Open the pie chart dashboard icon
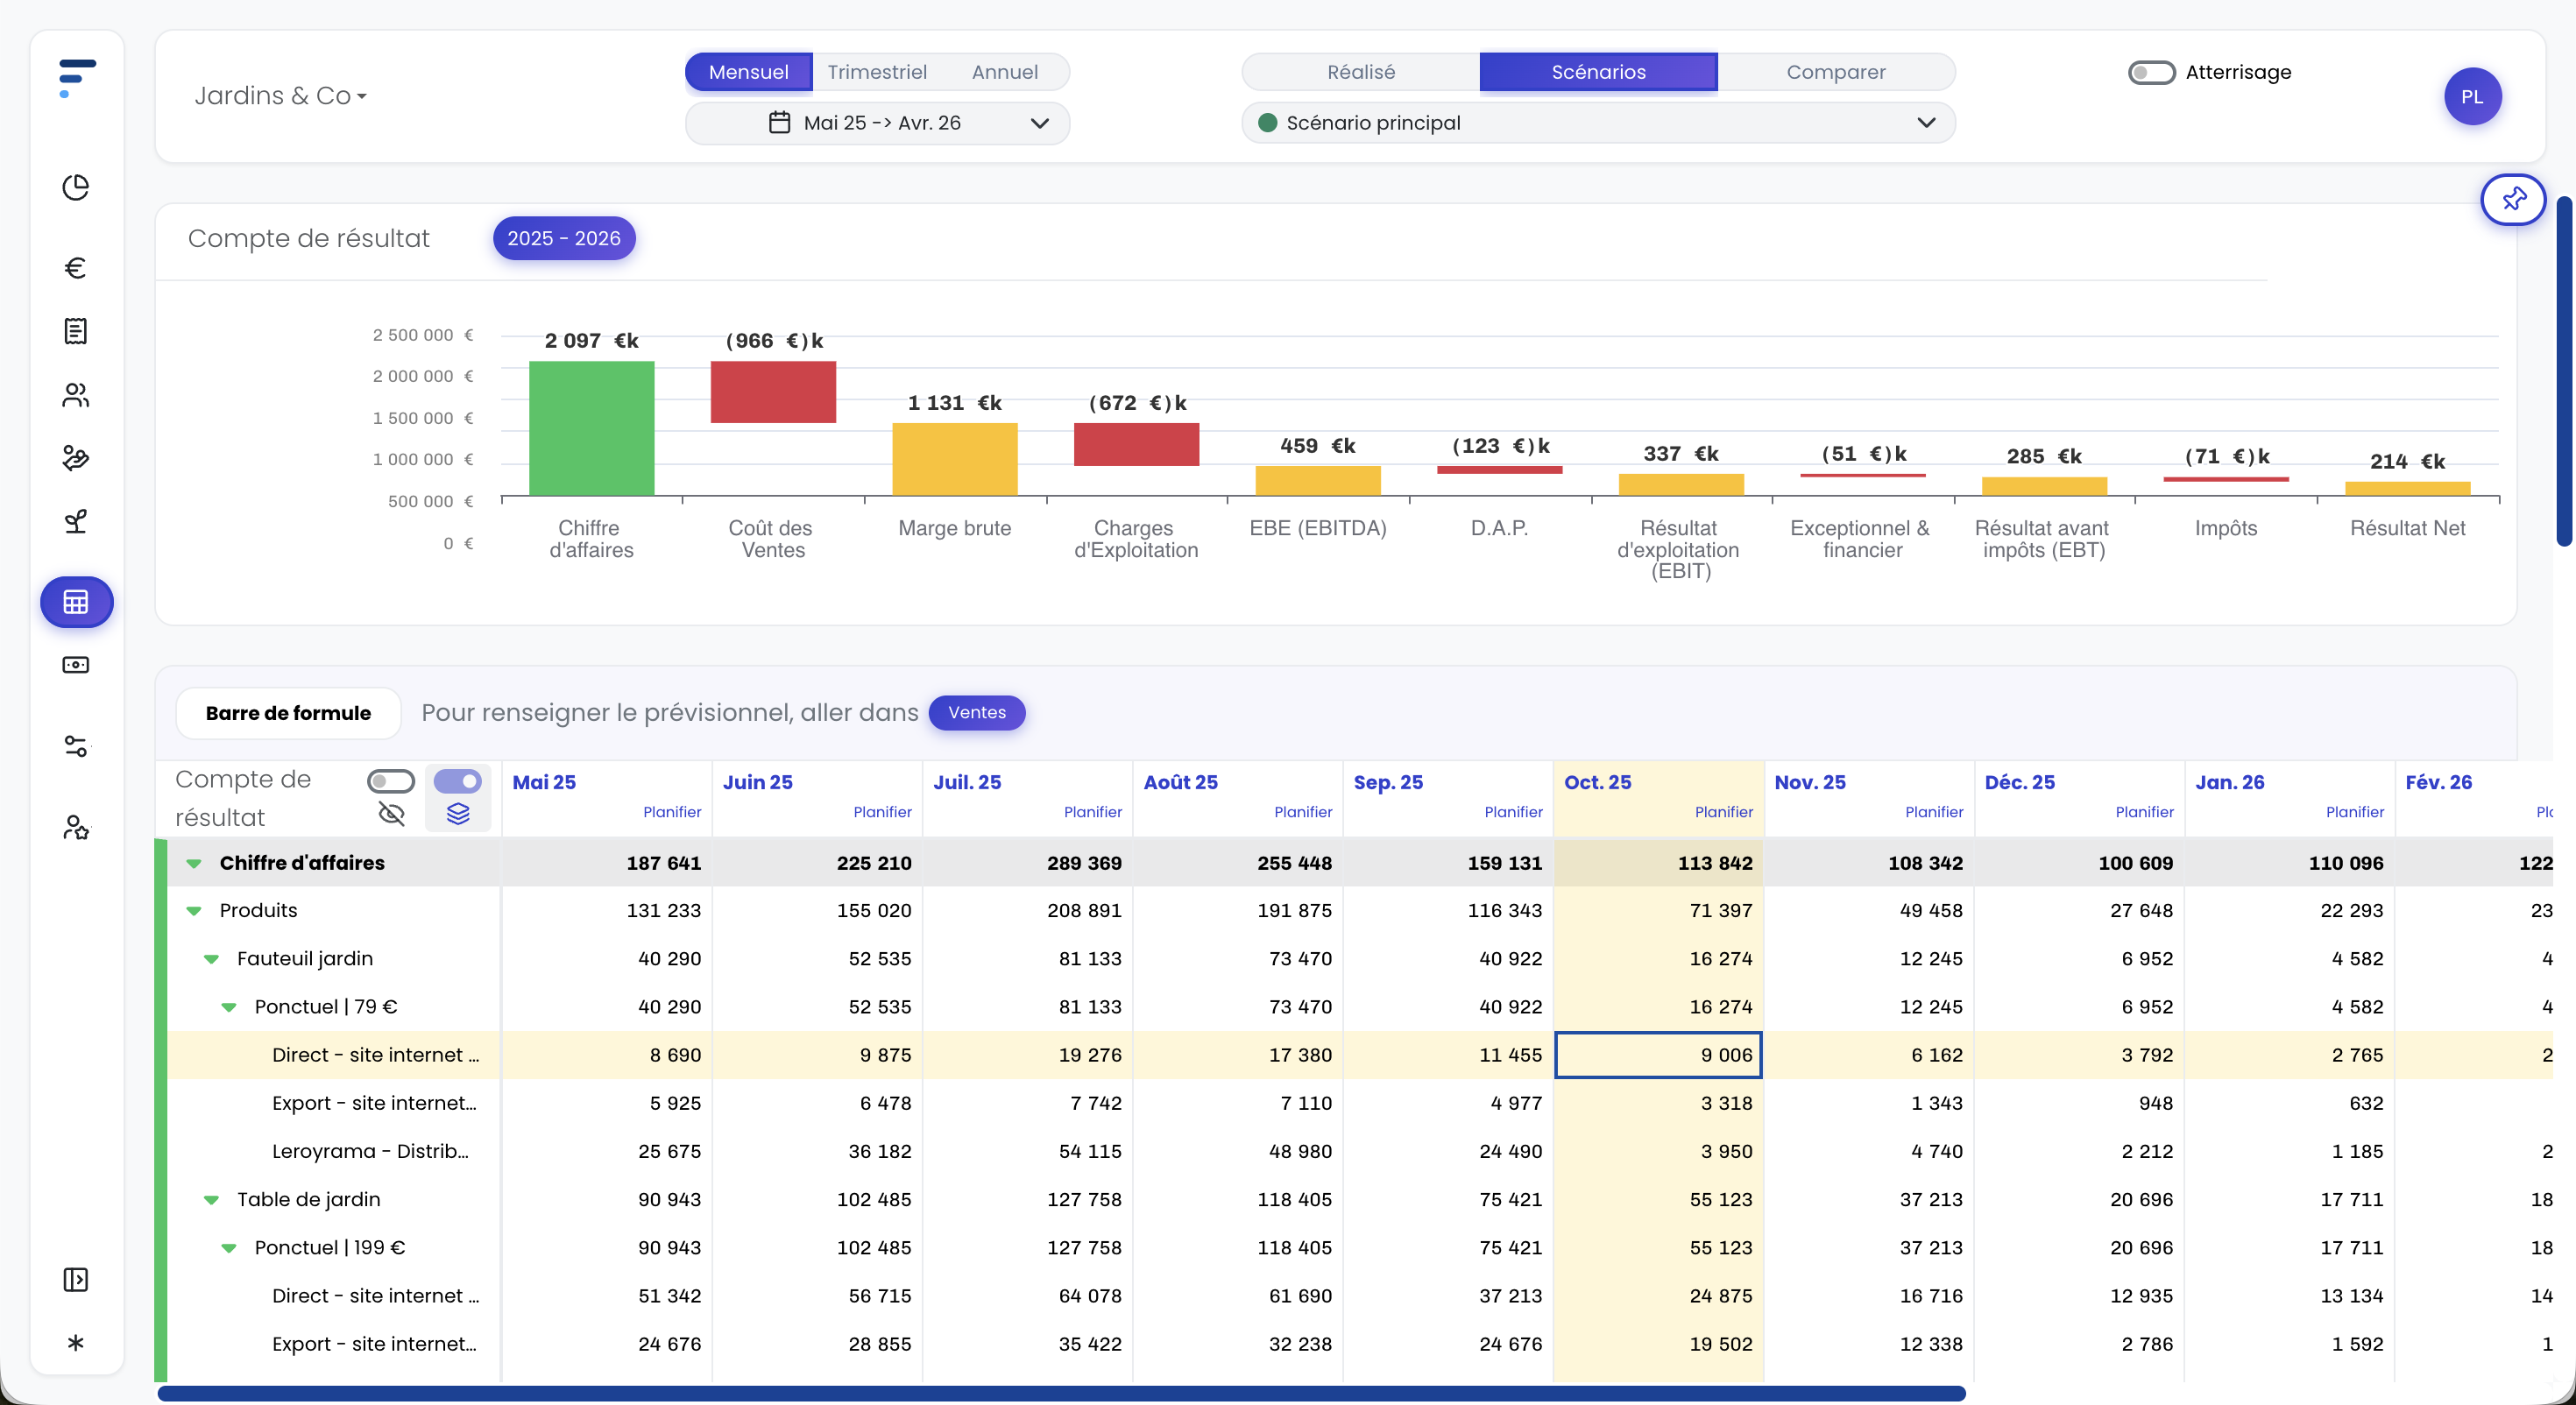 click(x=76, y=187)
